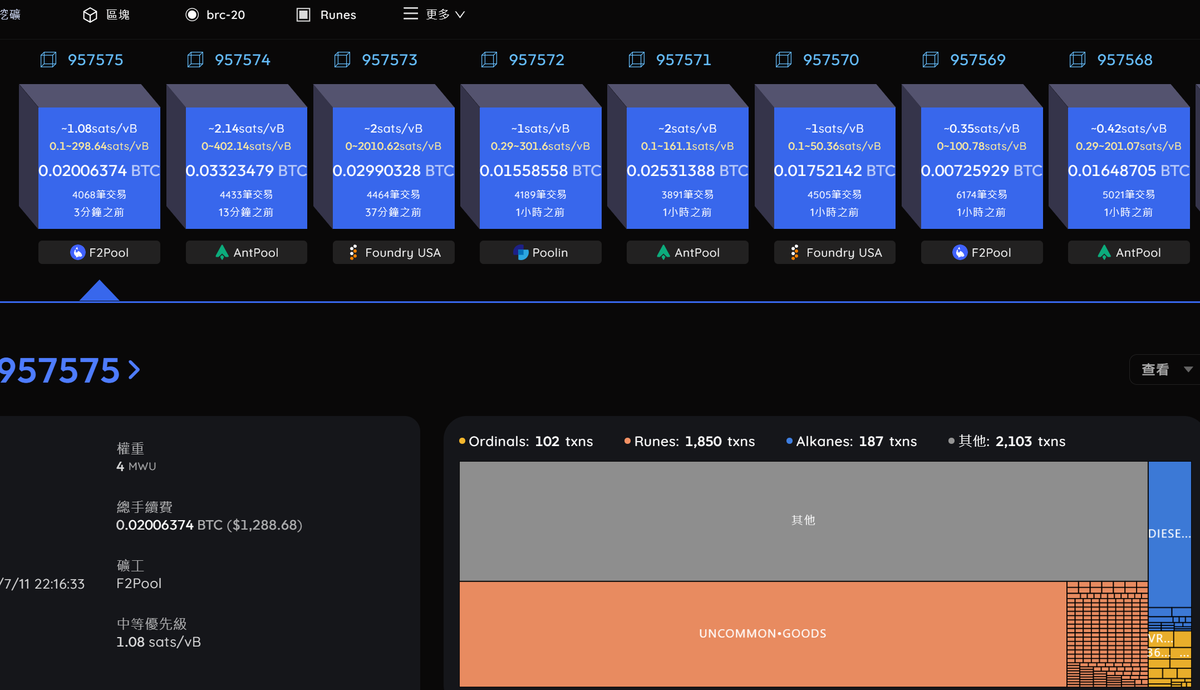Click the cube icon beside block 957572

490,60
